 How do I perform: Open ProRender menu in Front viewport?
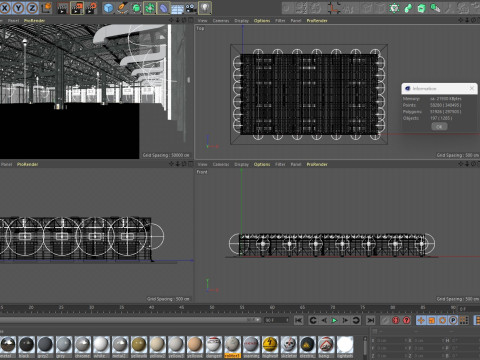tap(317, 164)
